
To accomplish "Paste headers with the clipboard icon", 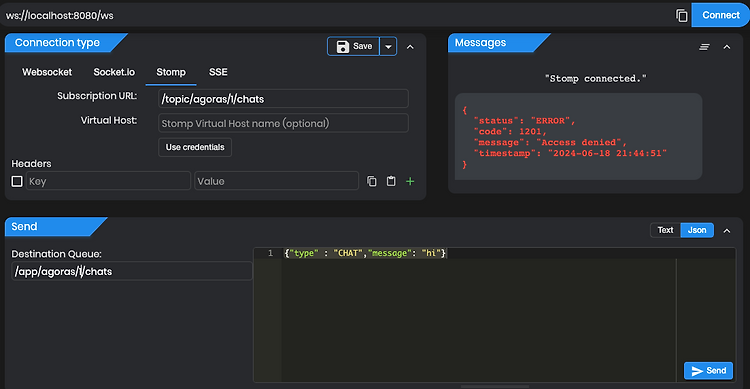I will click(391, 181).
